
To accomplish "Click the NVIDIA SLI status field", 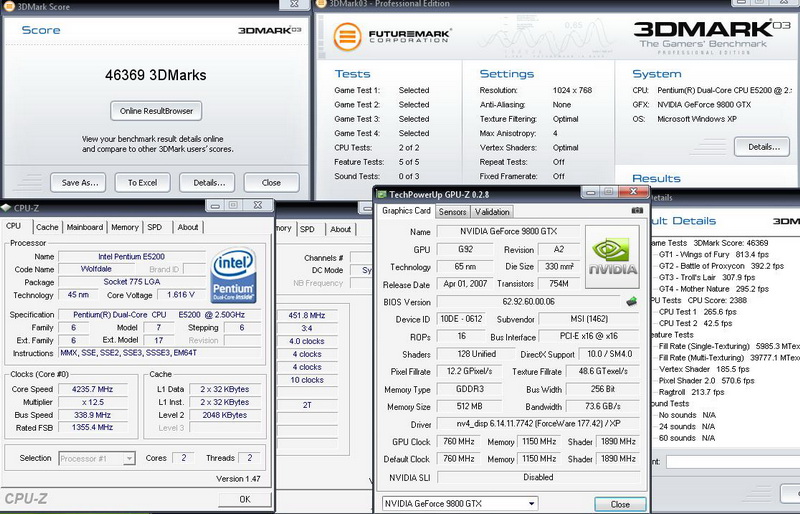I will click(538, 477).
